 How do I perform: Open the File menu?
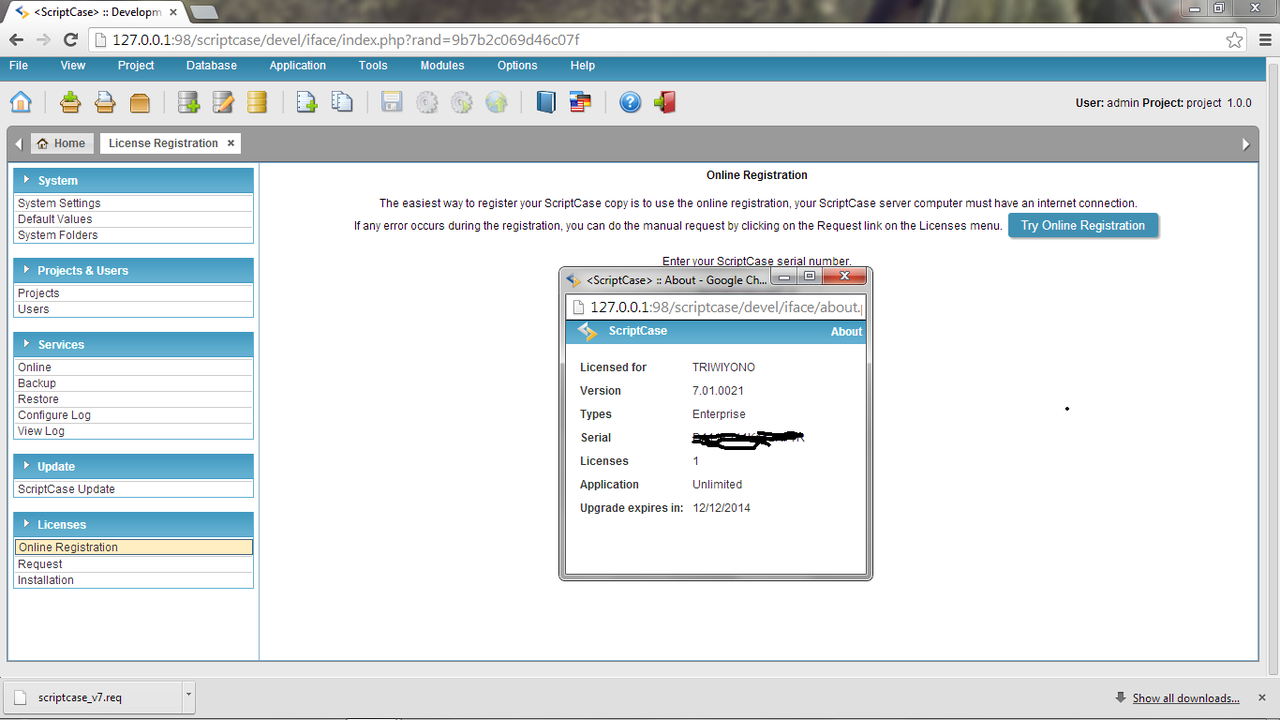[x=18, y=65]
